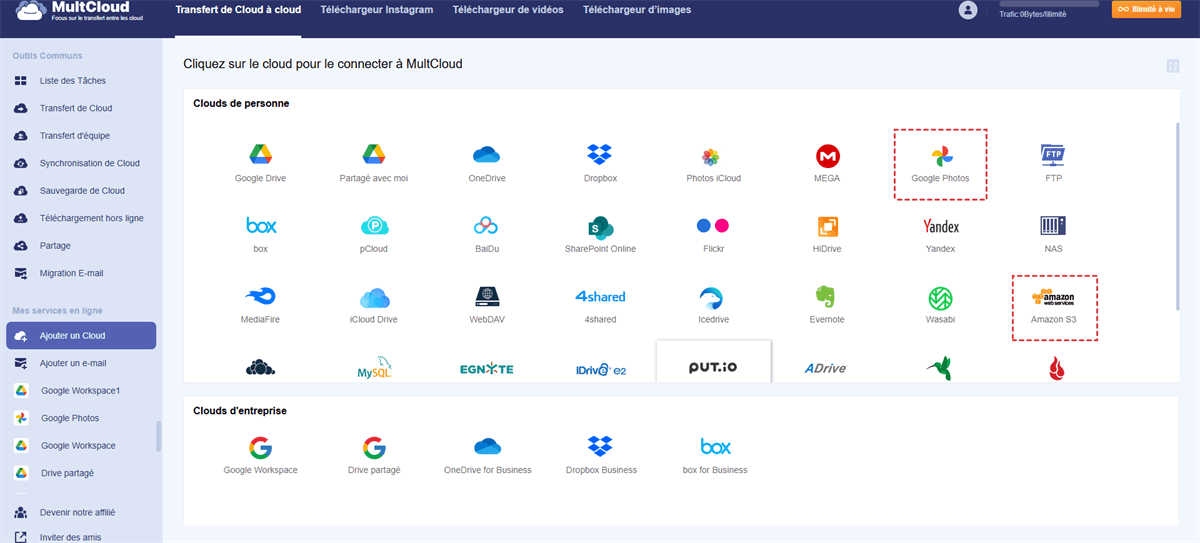Connect MediaFire cloud
Image resolution: width=1200 pixels, height=543 pixels.
pos(260,305)
